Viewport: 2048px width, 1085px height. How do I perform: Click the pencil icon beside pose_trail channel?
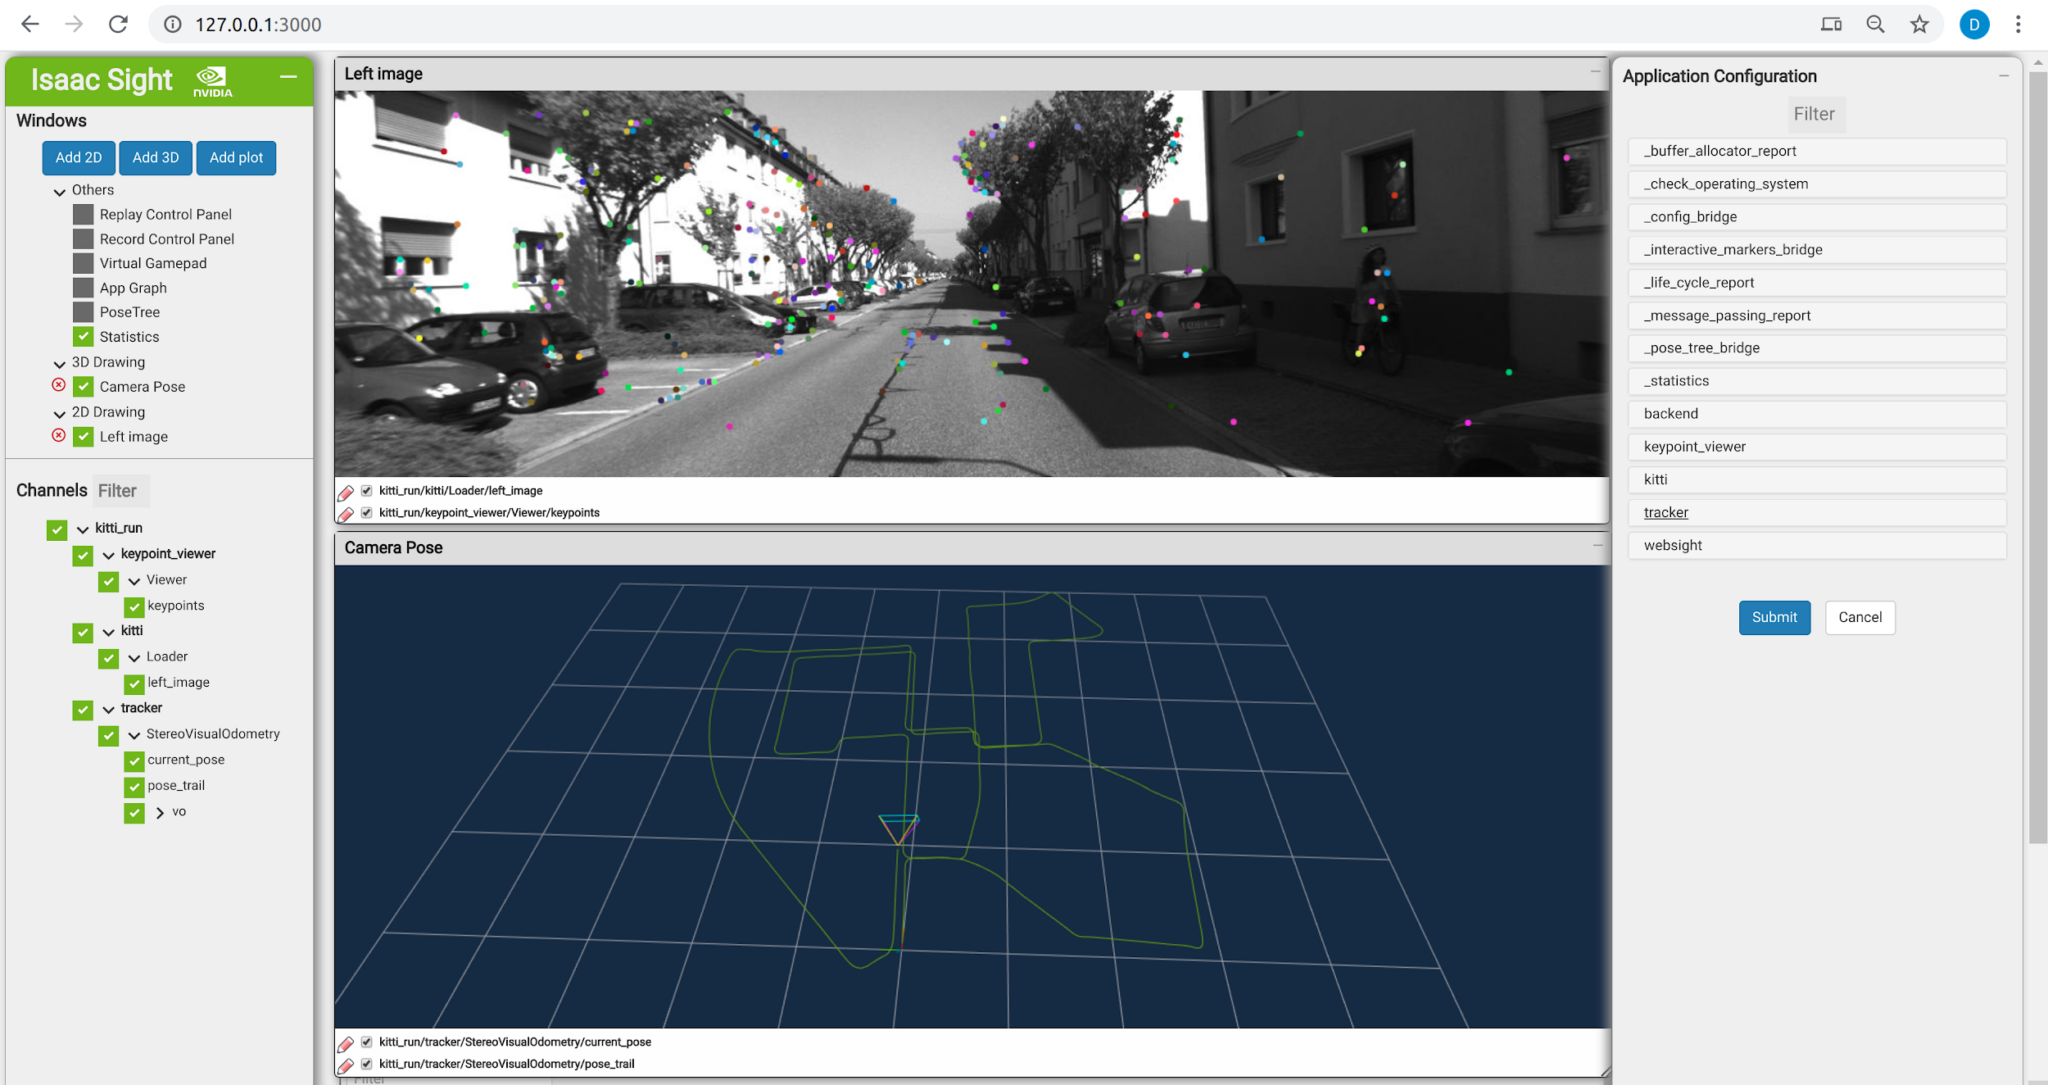point(347,1064)
